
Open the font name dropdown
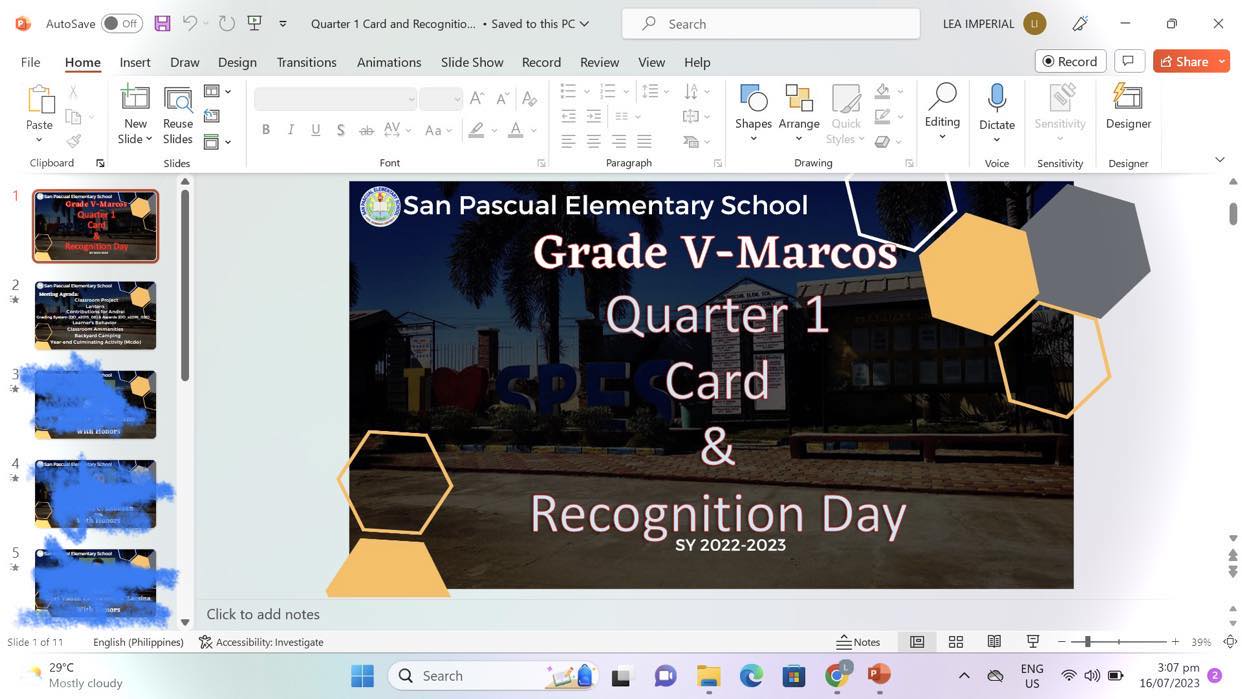[x=411, y=99]
